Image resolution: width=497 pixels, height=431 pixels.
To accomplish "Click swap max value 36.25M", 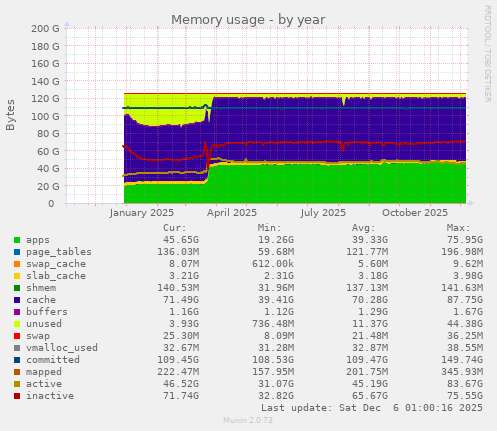I will coord(465,336).
